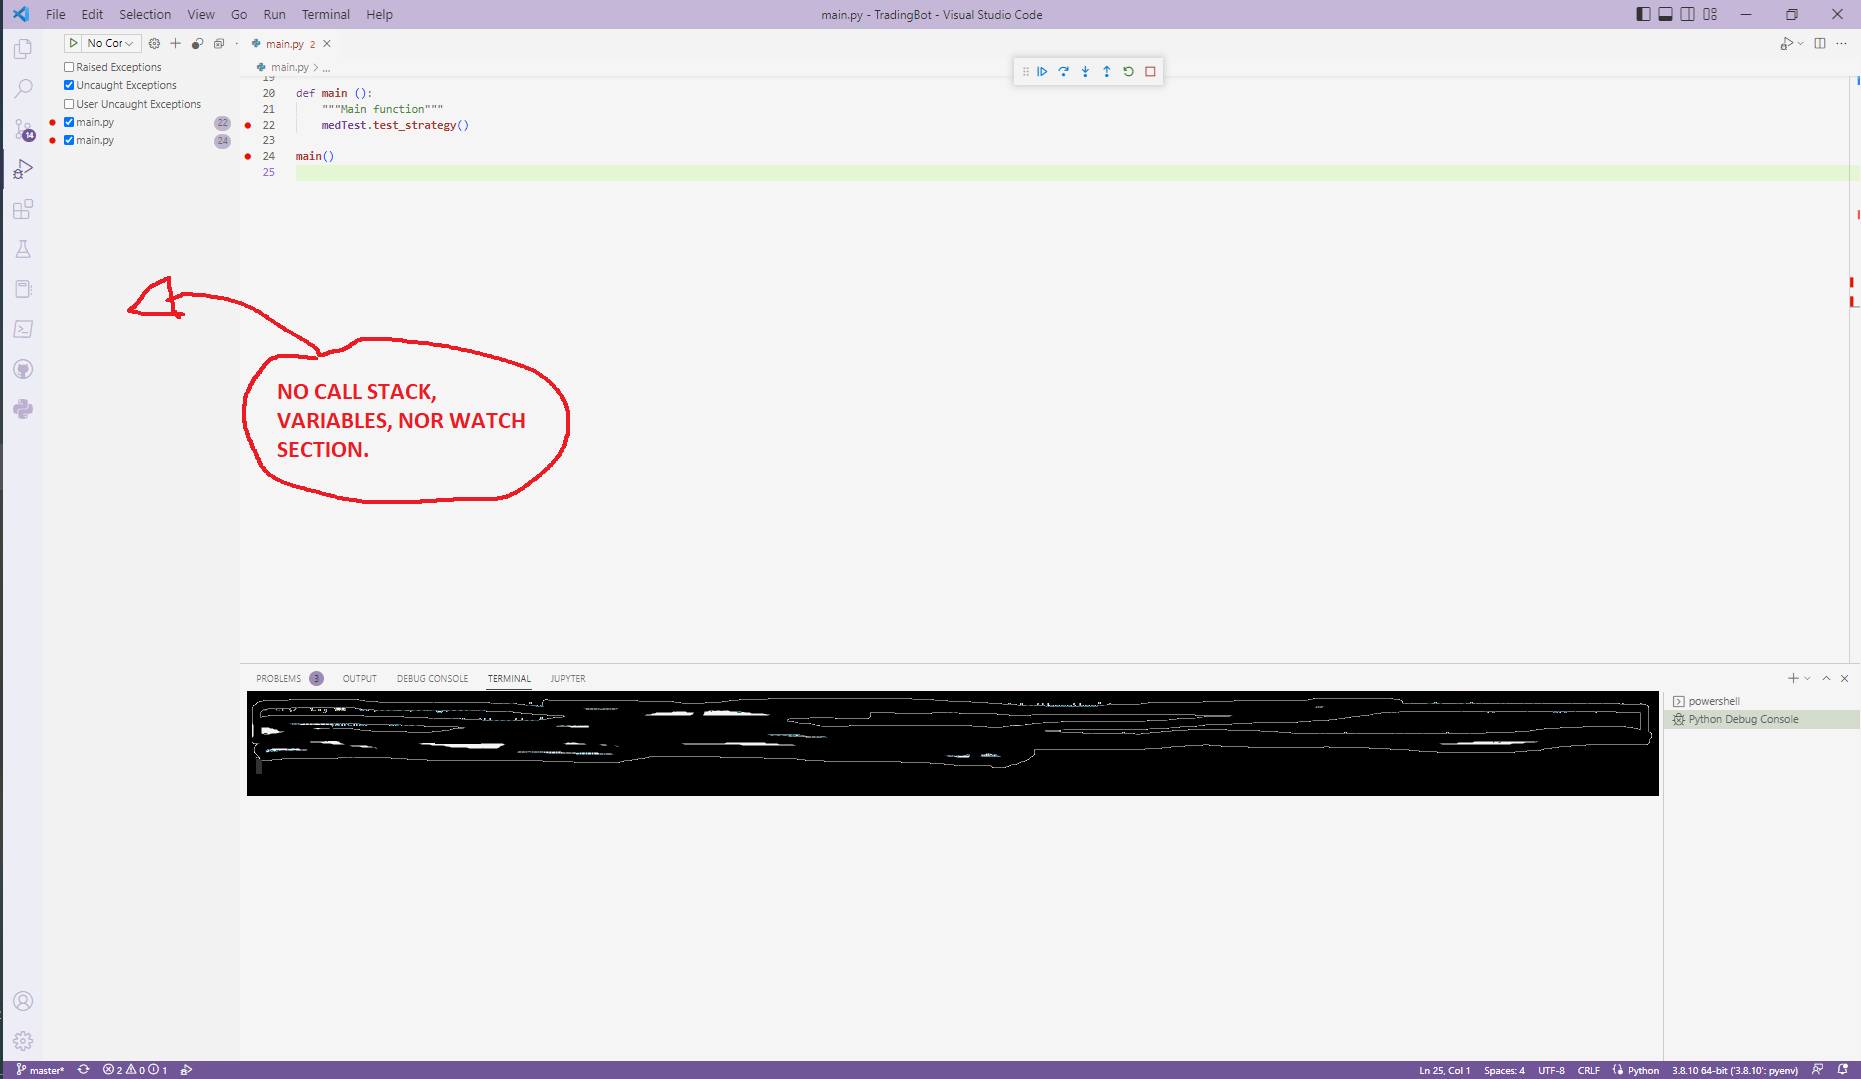
Task: Click Step Out in the debug toolbar
Action: [1107, 71]
